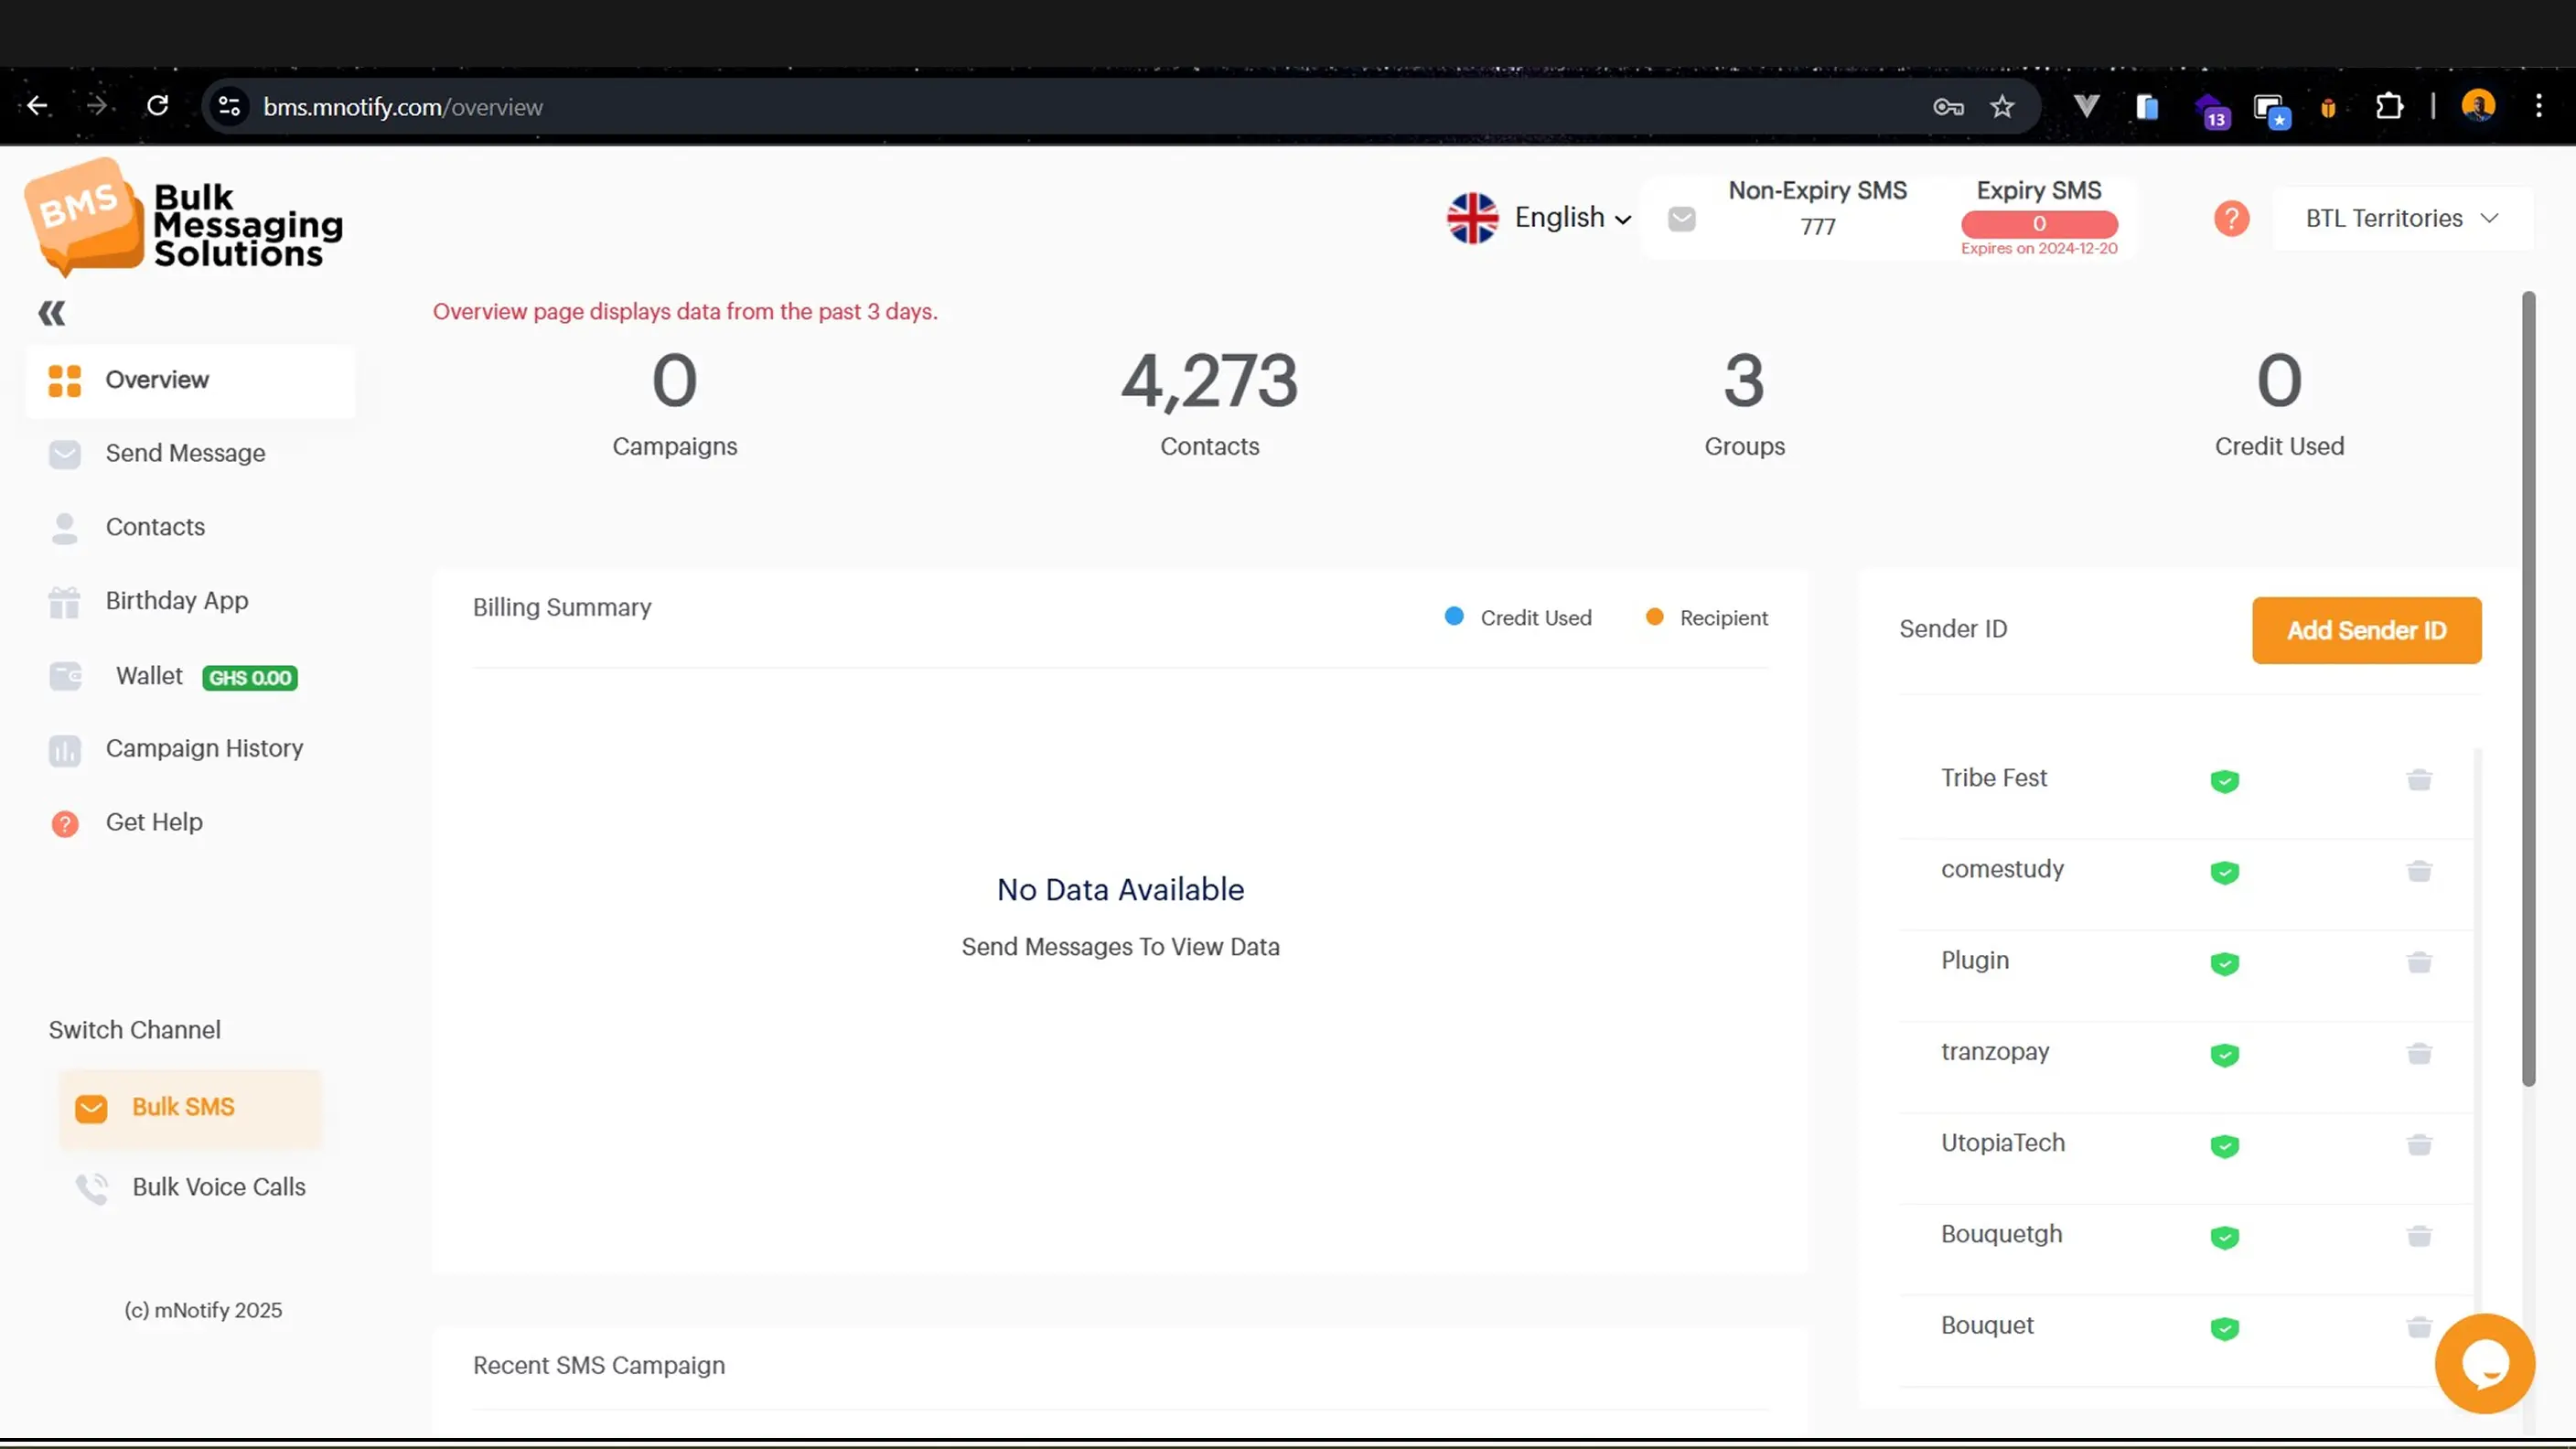This screenshot has height=1449, width=2576.
Task: Open browser extensions puzzle icon
Action: click(x=2388, y=107)
